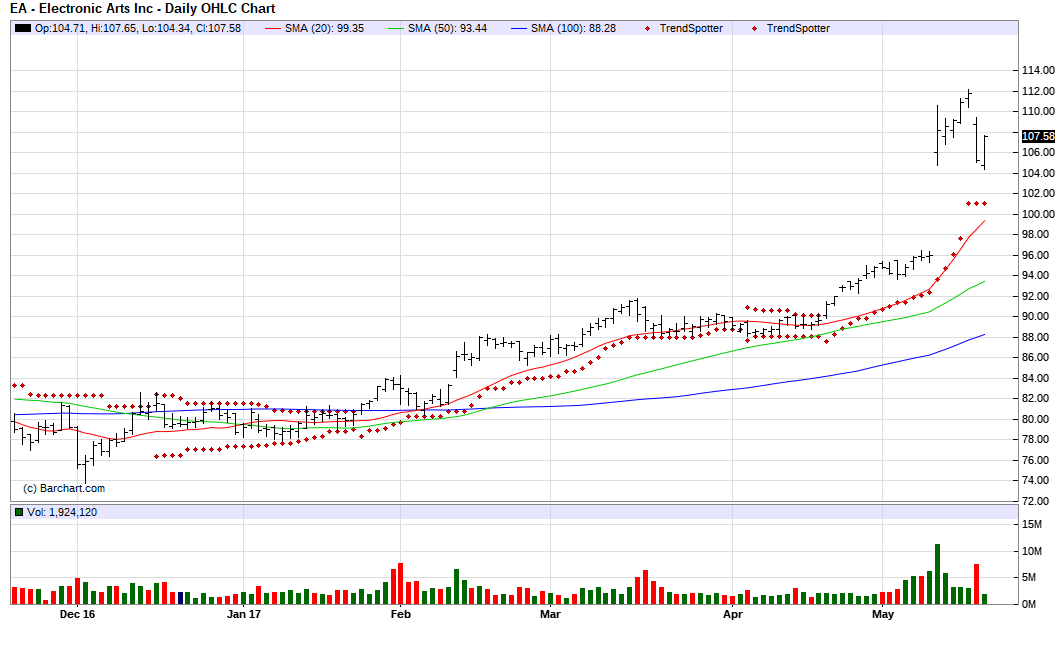1060x645 pixels.
Task: Click the 'Feb' date axis label
Action: 401,614
